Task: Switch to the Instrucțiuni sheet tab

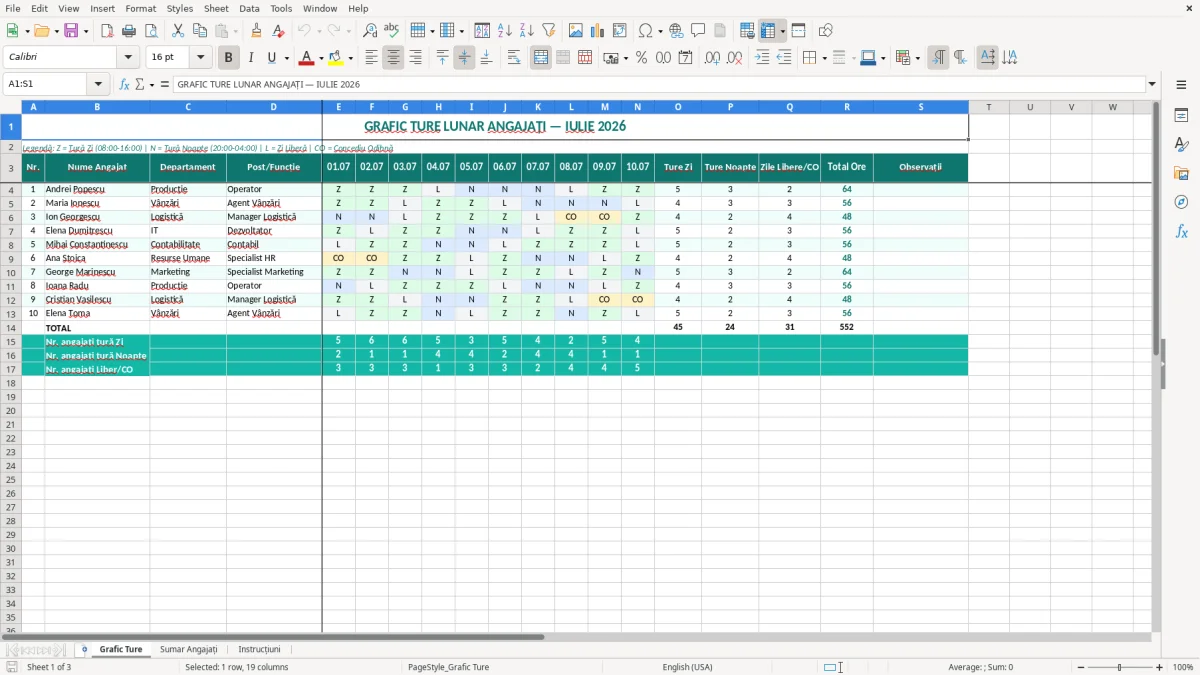Action: [x=260, y=650]
